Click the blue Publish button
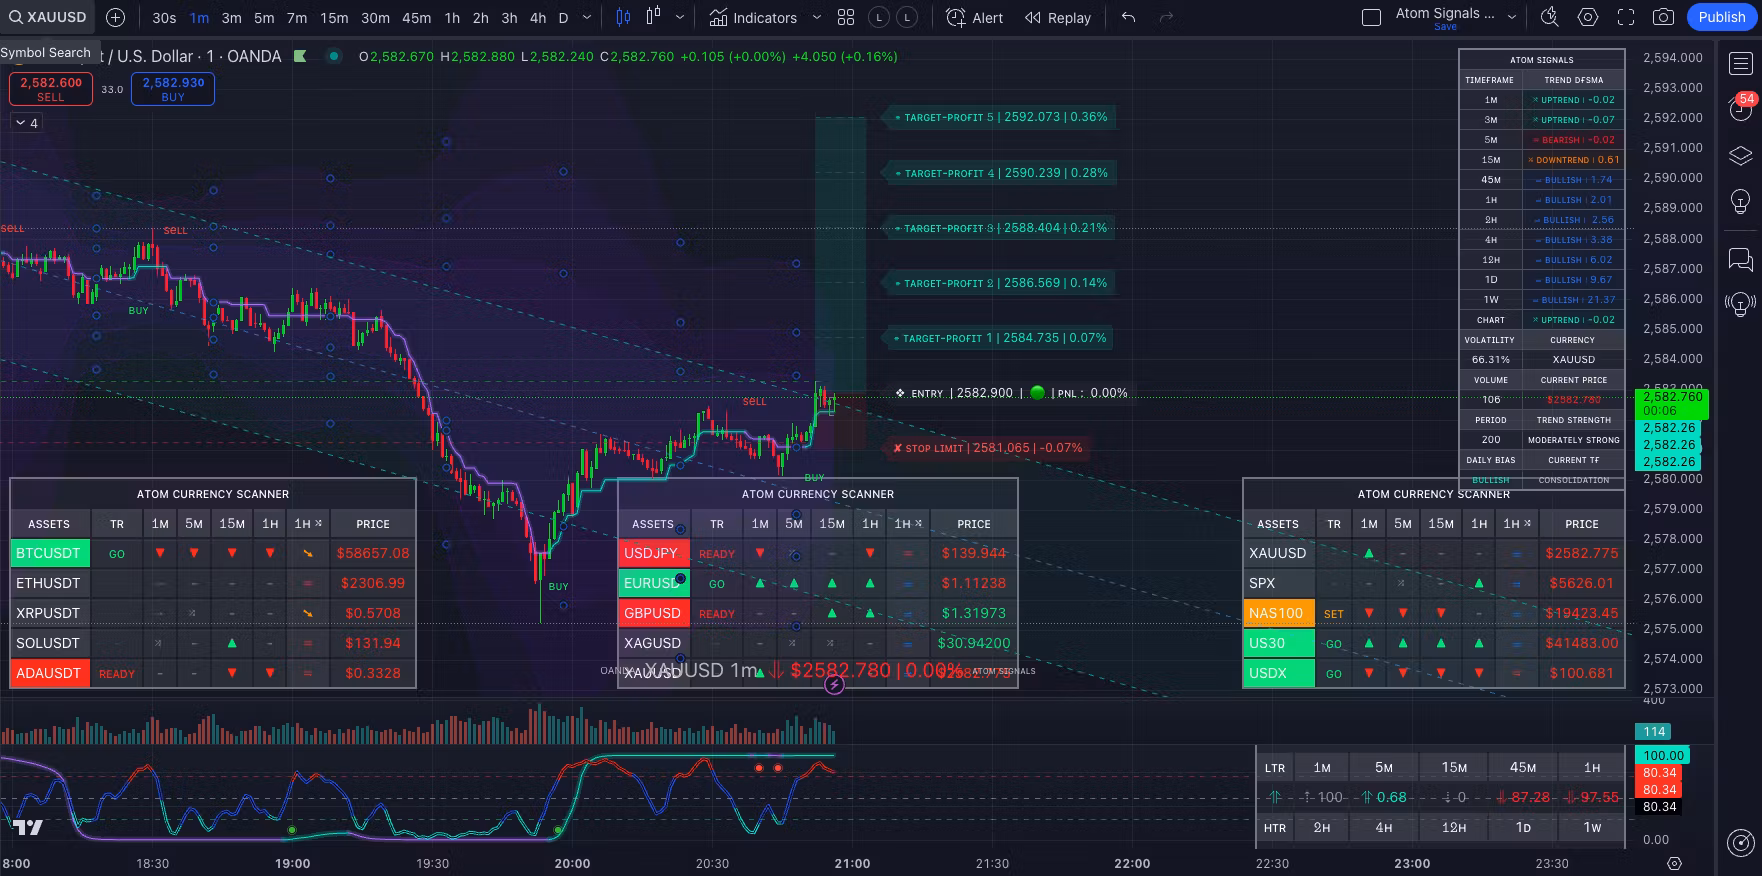1762x876 pixels. pos(1721,17)
